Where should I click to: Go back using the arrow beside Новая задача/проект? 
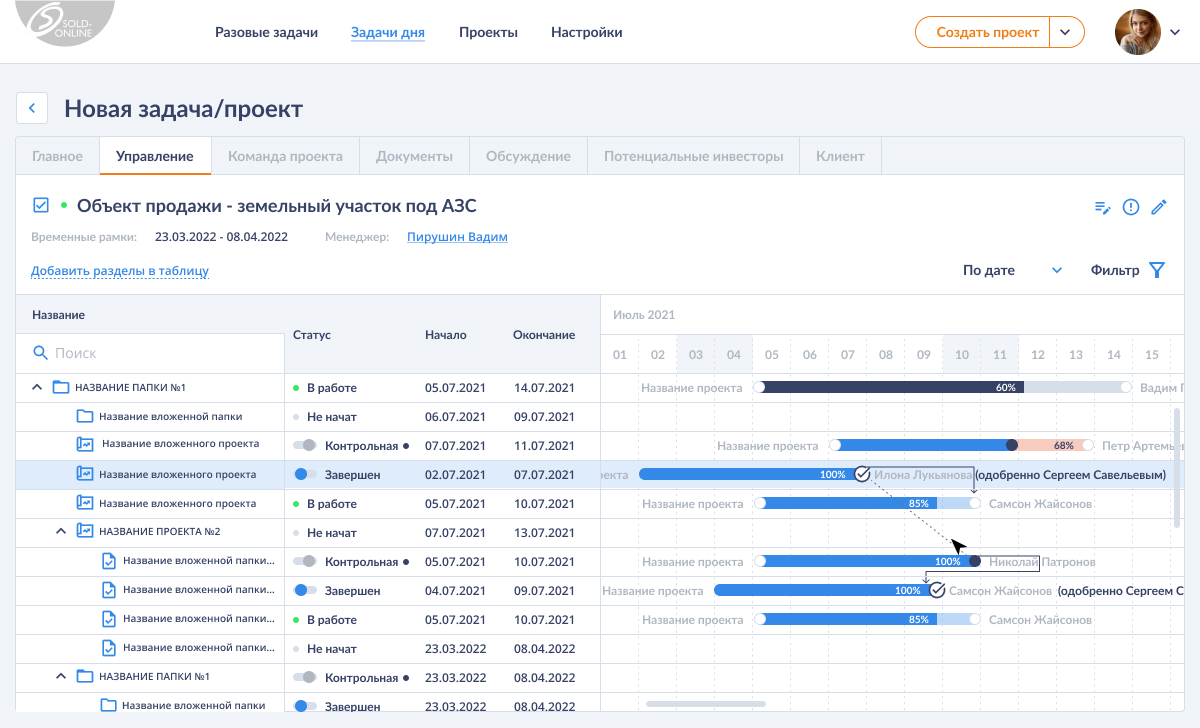click(x=32, y=108)
